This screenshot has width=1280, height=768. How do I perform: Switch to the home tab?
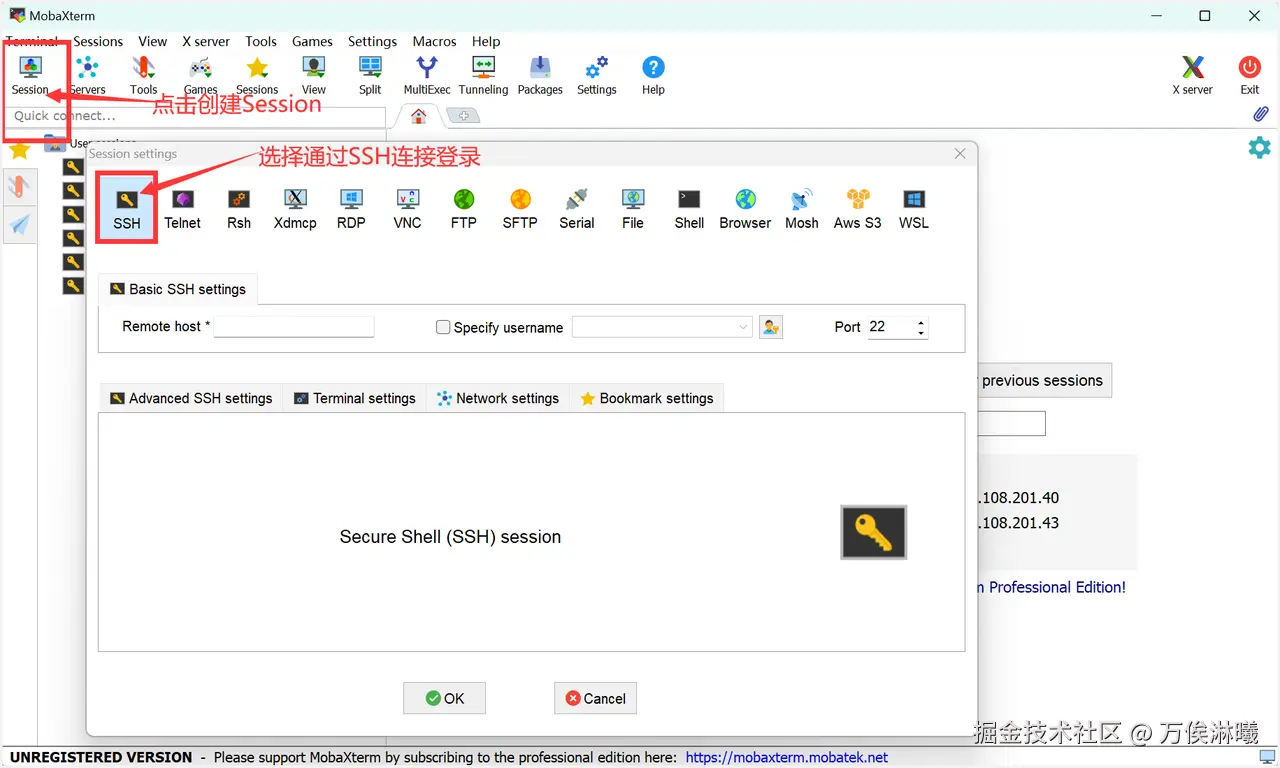pos(419,116)
